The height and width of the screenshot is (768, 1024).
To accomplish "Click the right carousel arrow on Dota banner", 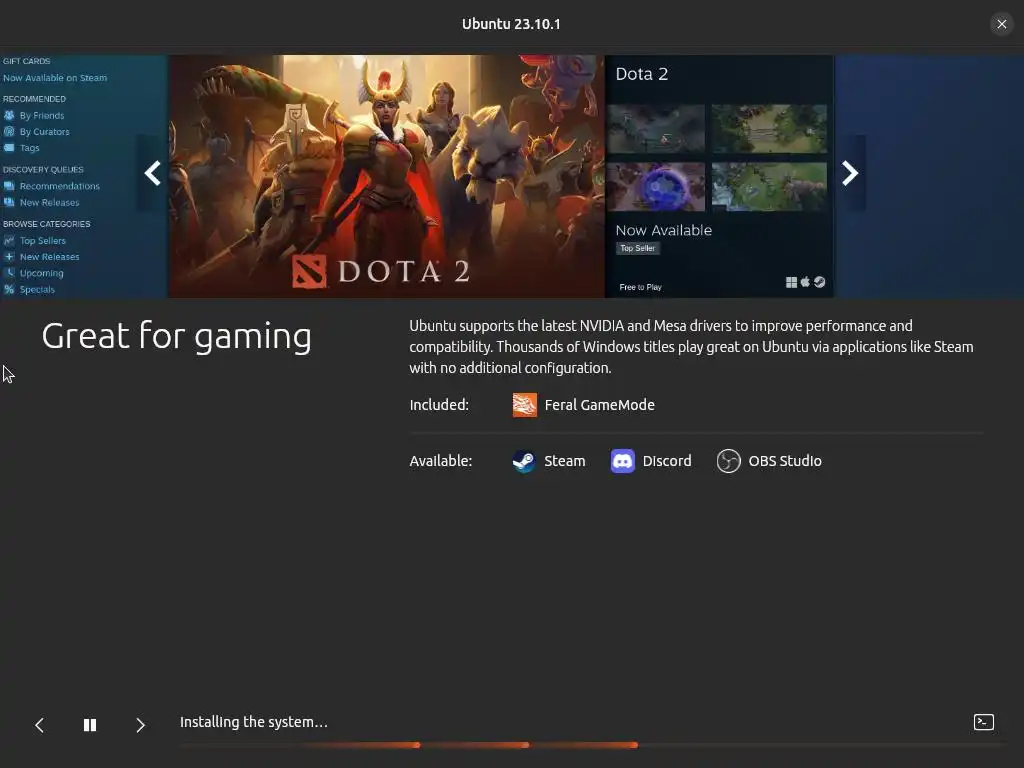I will [x=850, y=173].
